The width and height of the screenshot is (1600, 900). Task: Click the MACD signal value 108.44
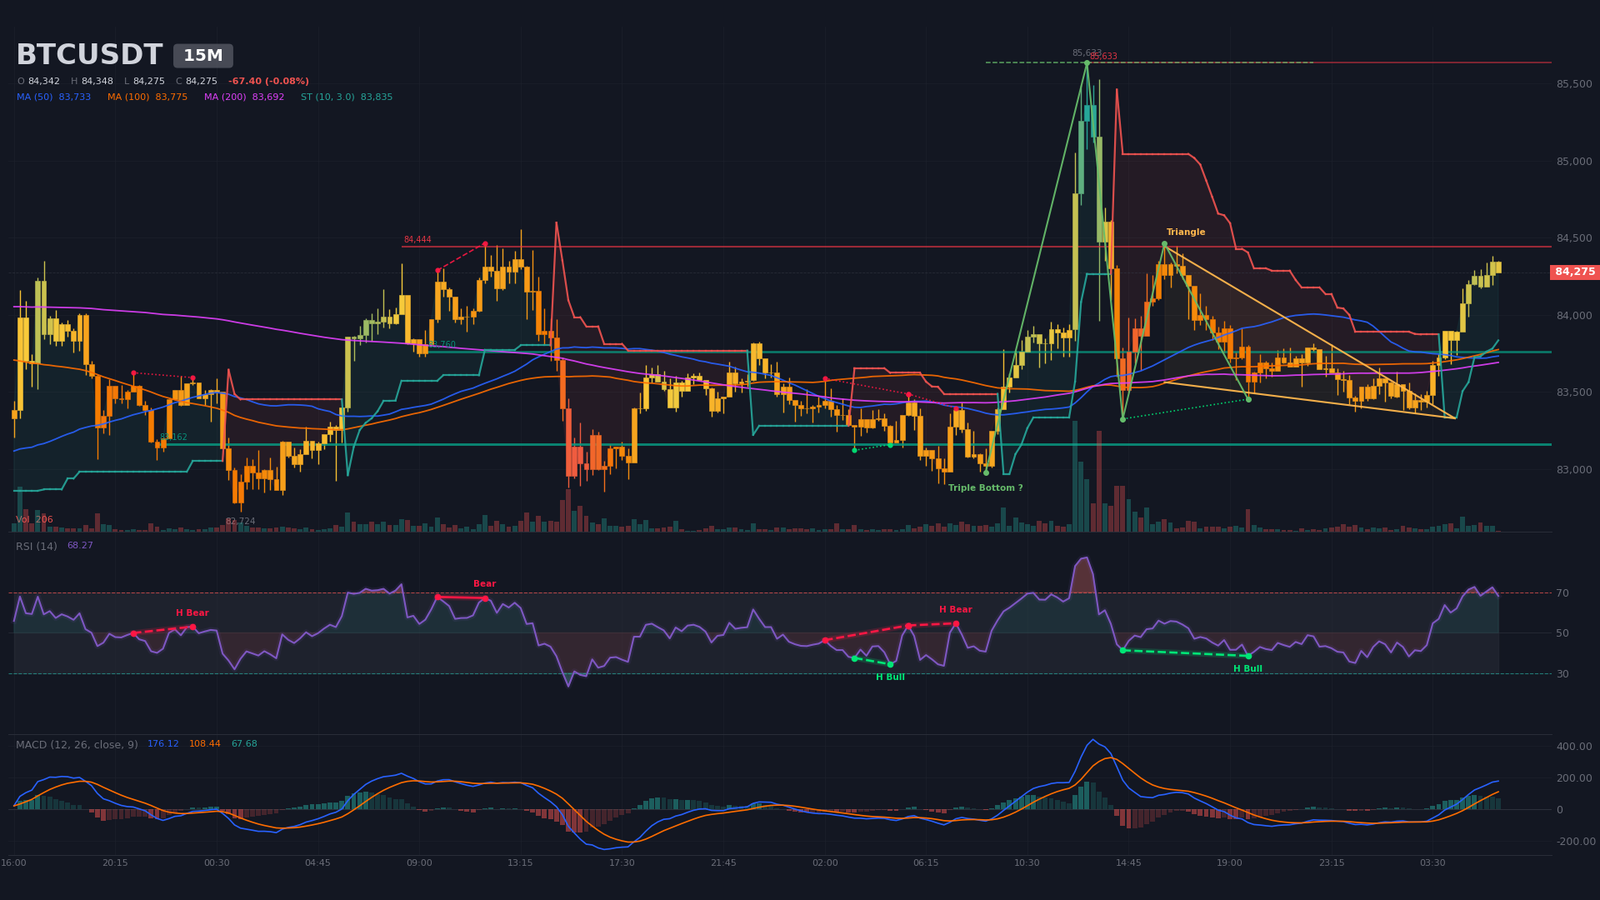(x=205, y=744)
